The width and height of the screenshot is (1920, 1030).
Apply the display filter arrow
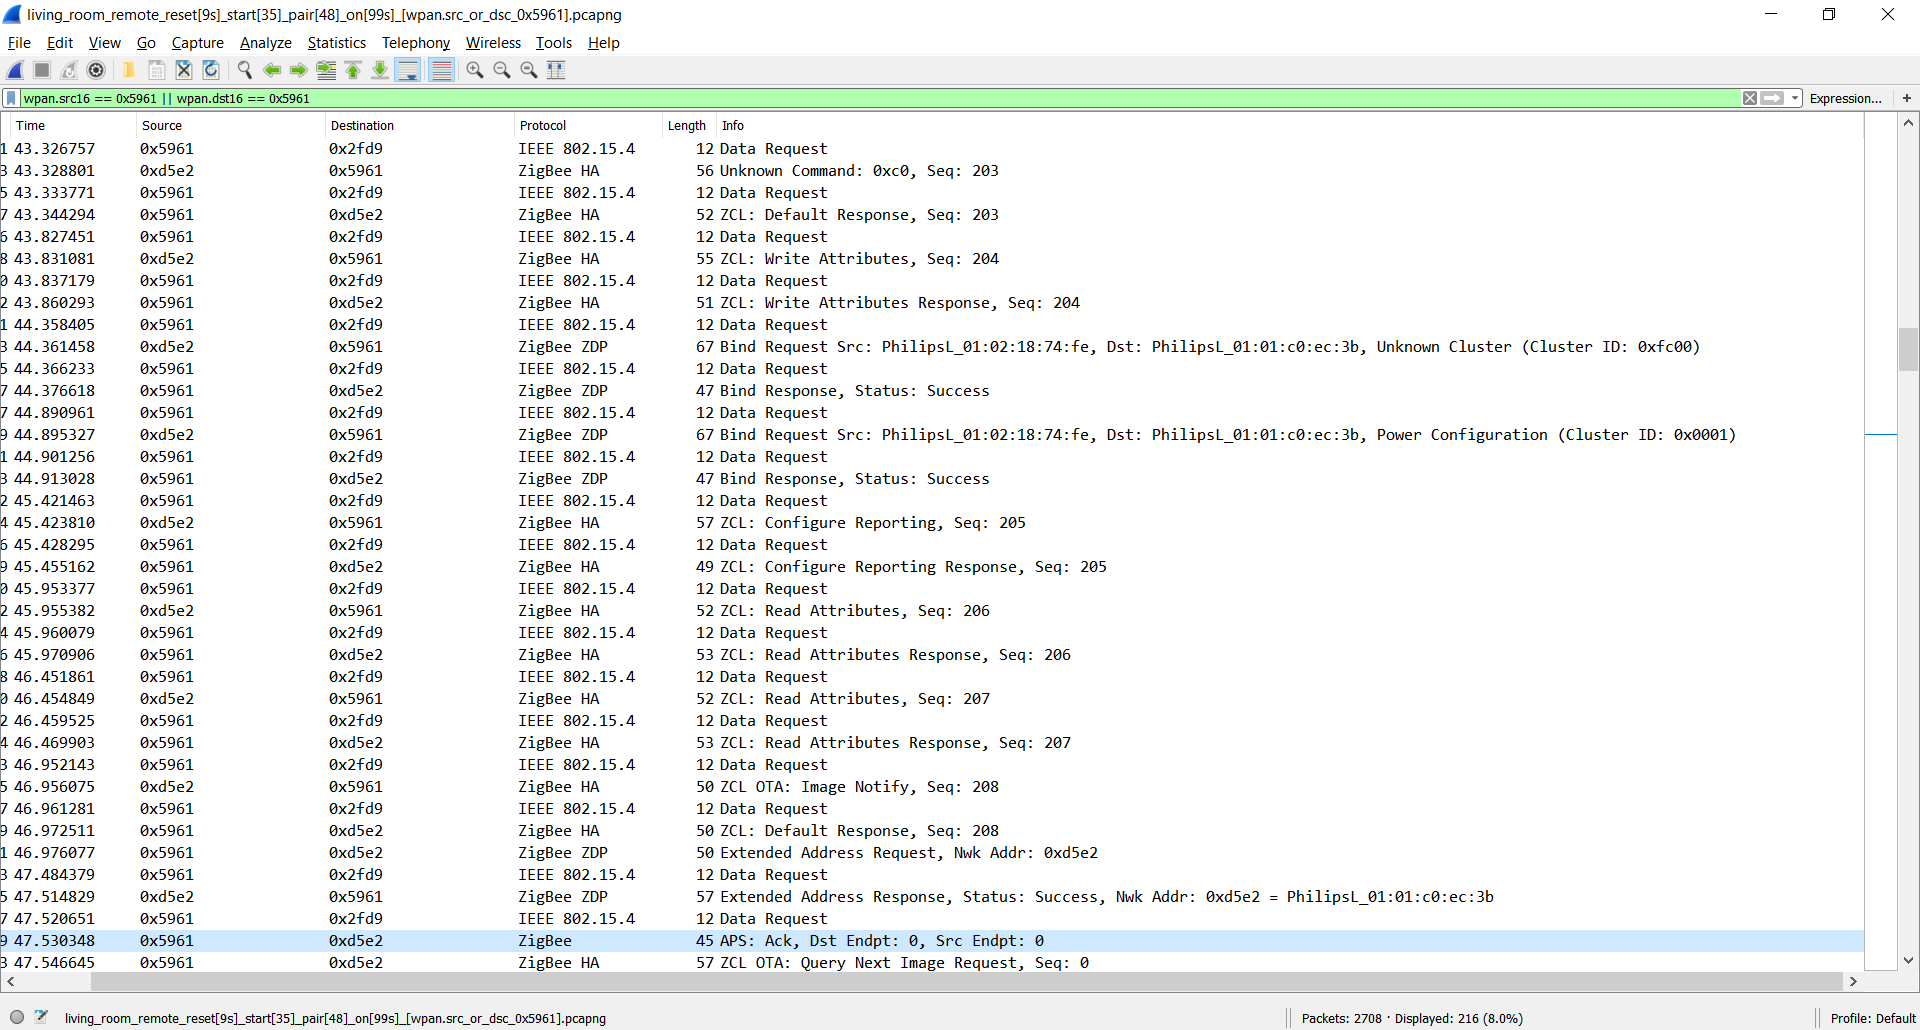[x=1772, y=98]
